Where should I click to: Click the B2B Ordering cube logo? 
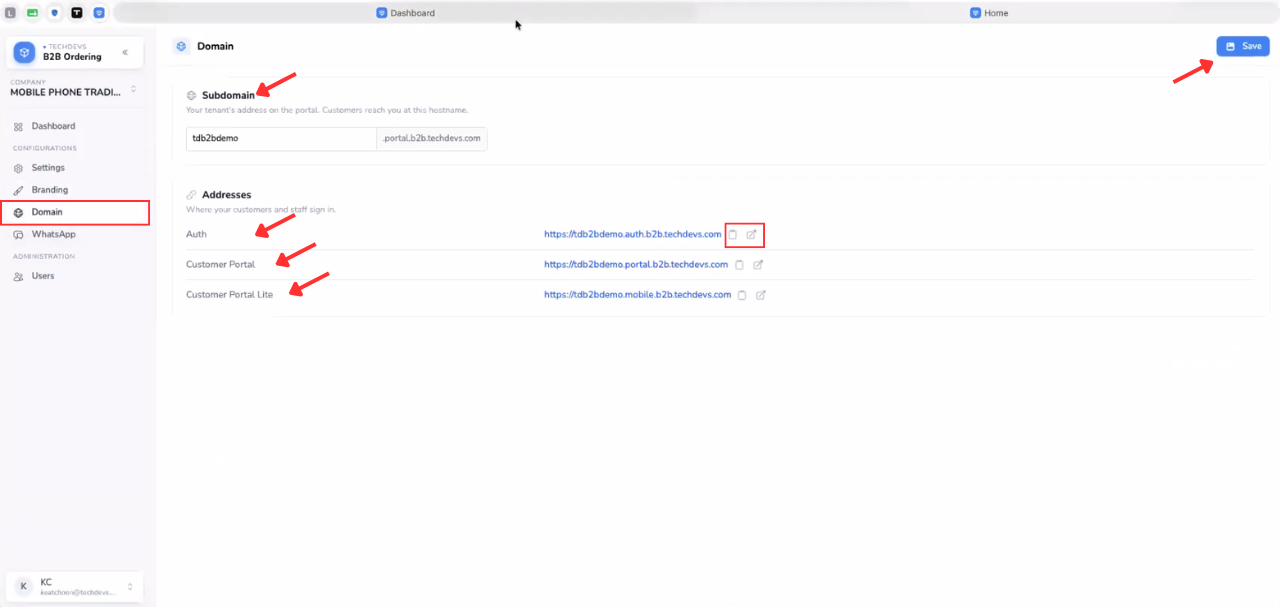point(24,52)
